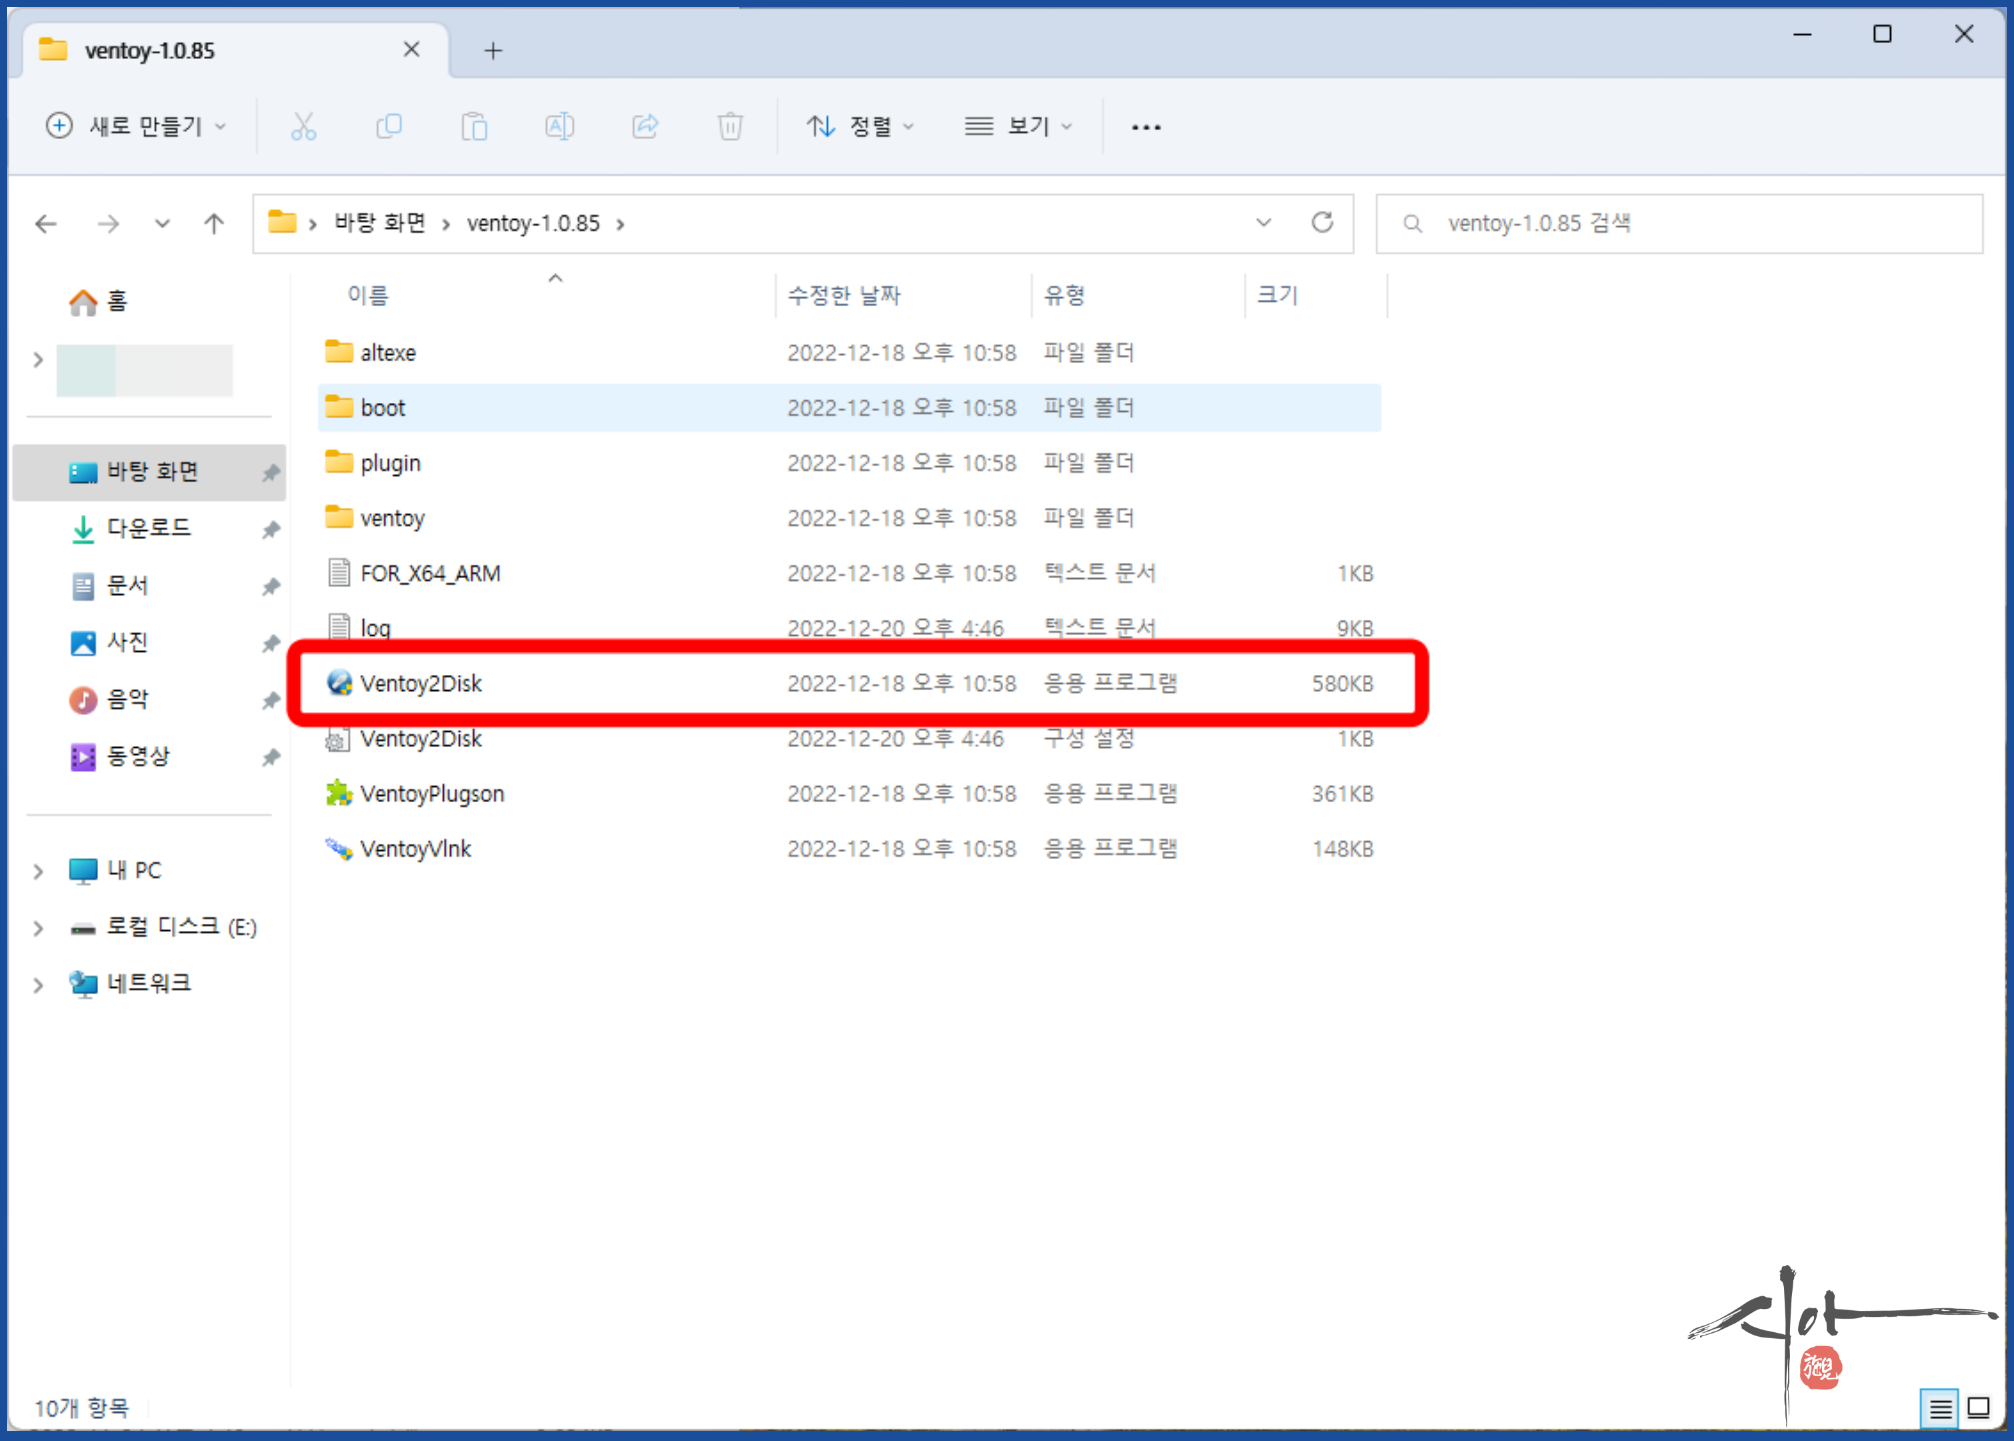Click the Copy icon in toolbar
This screenshot has height=1441, width=2014.
(388, 126)
